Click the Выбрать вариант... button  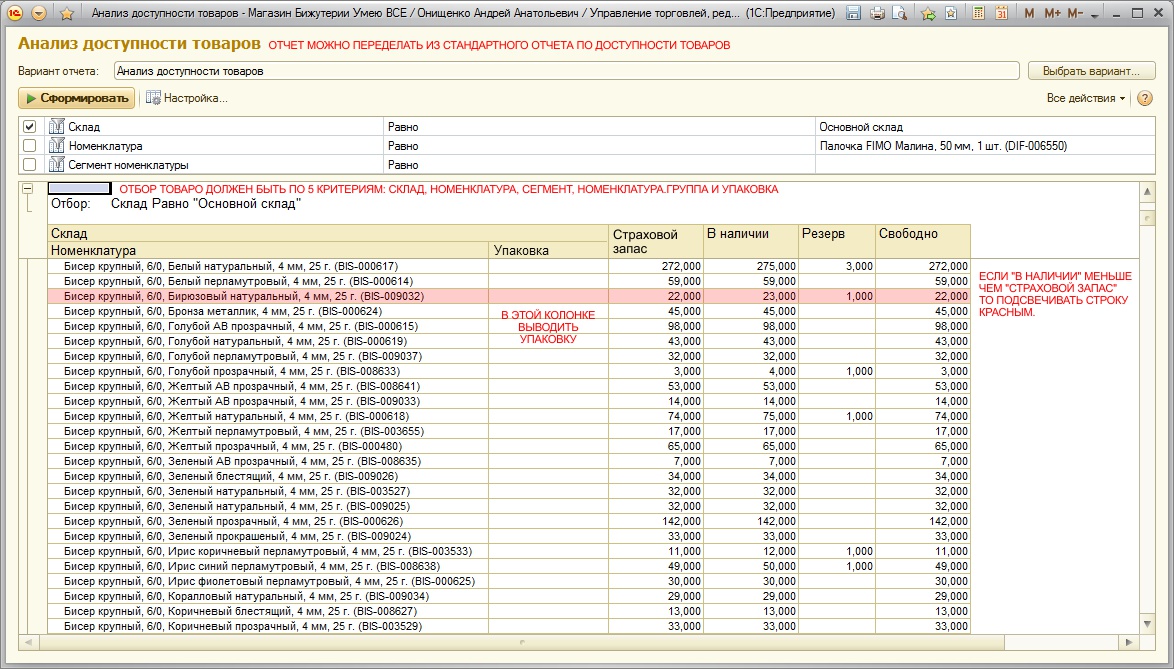point(1091,71)
